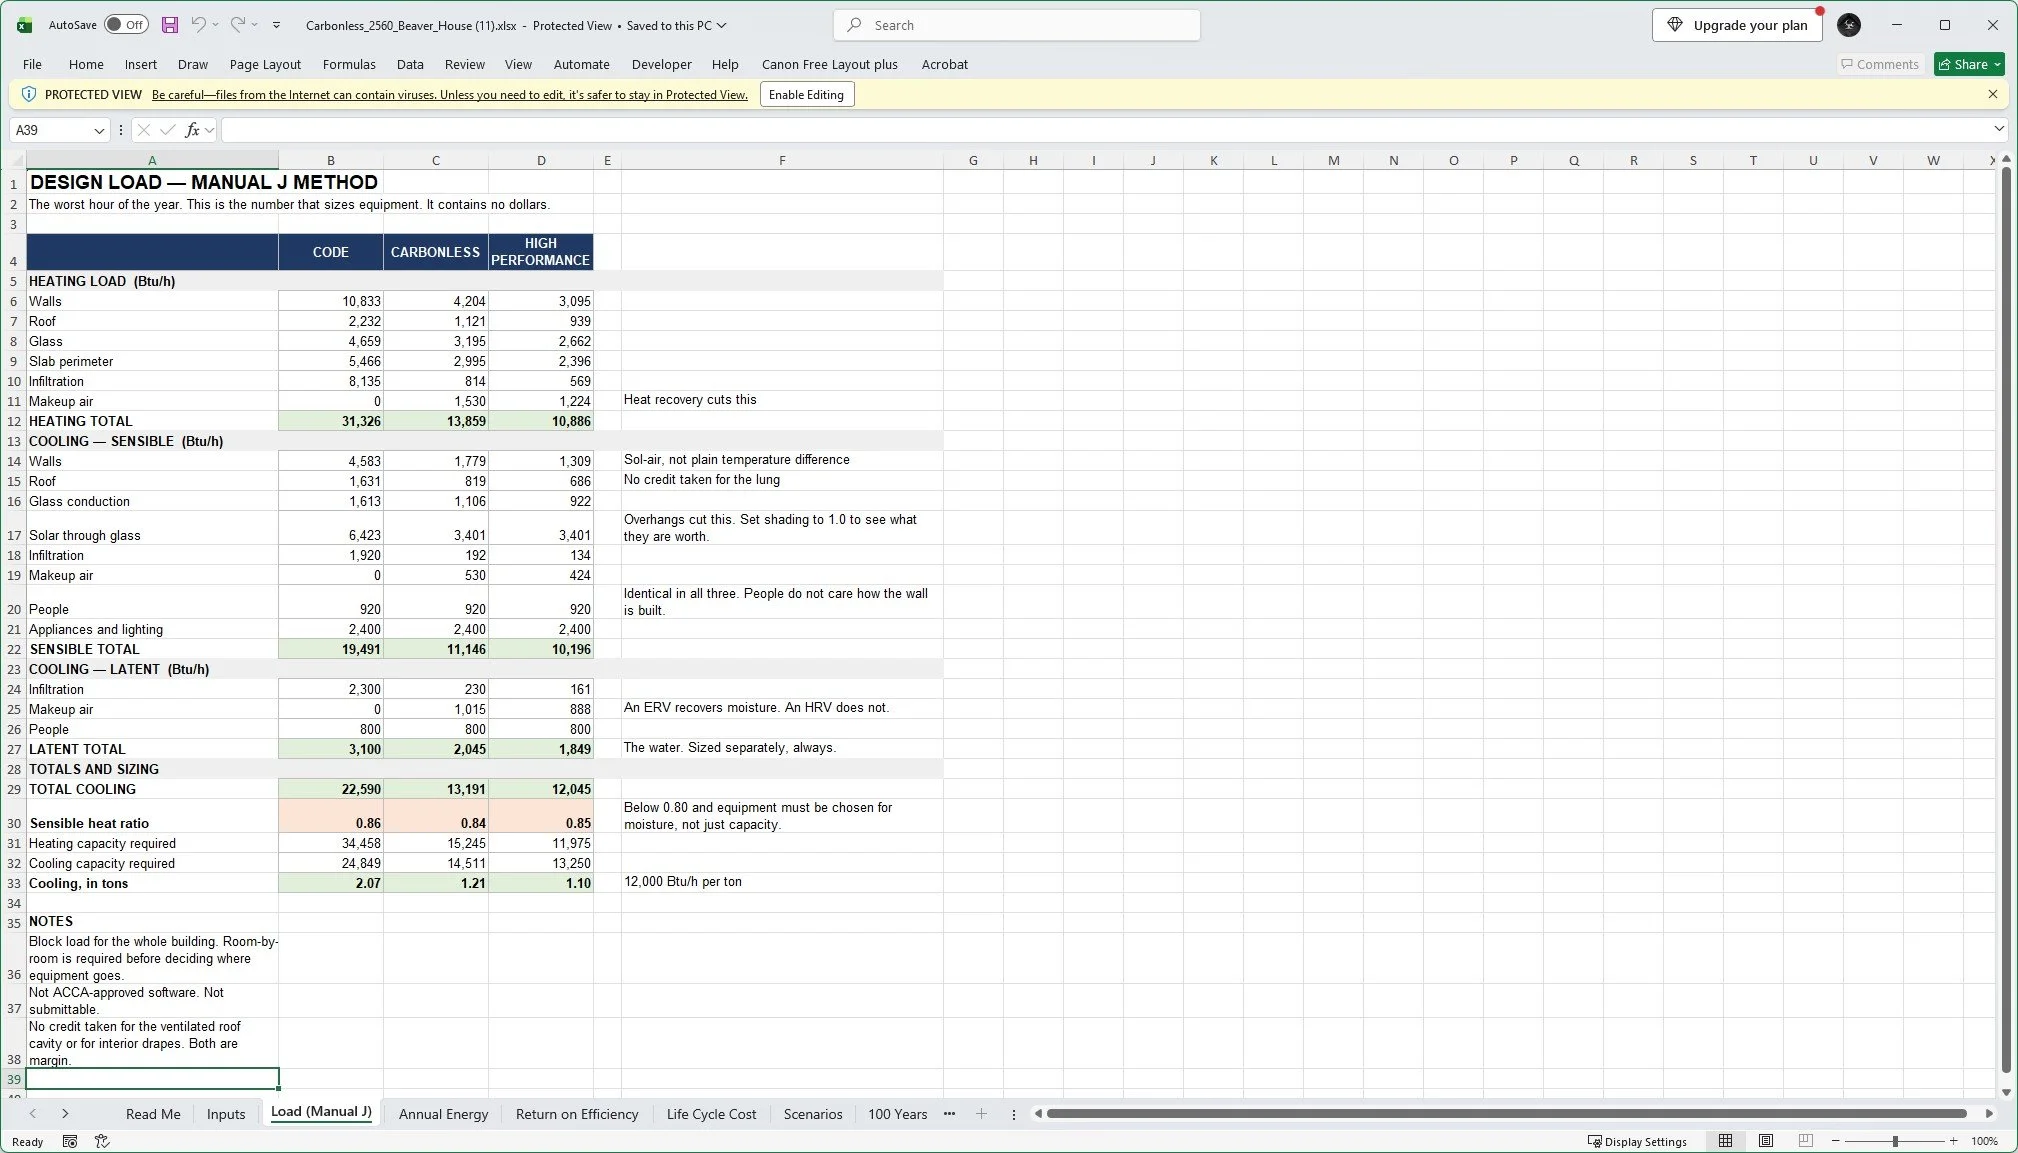This screenshot has width=2018, height=1153.
Task: Select the Inputs sheet tab
Action: click(226, 1114)
